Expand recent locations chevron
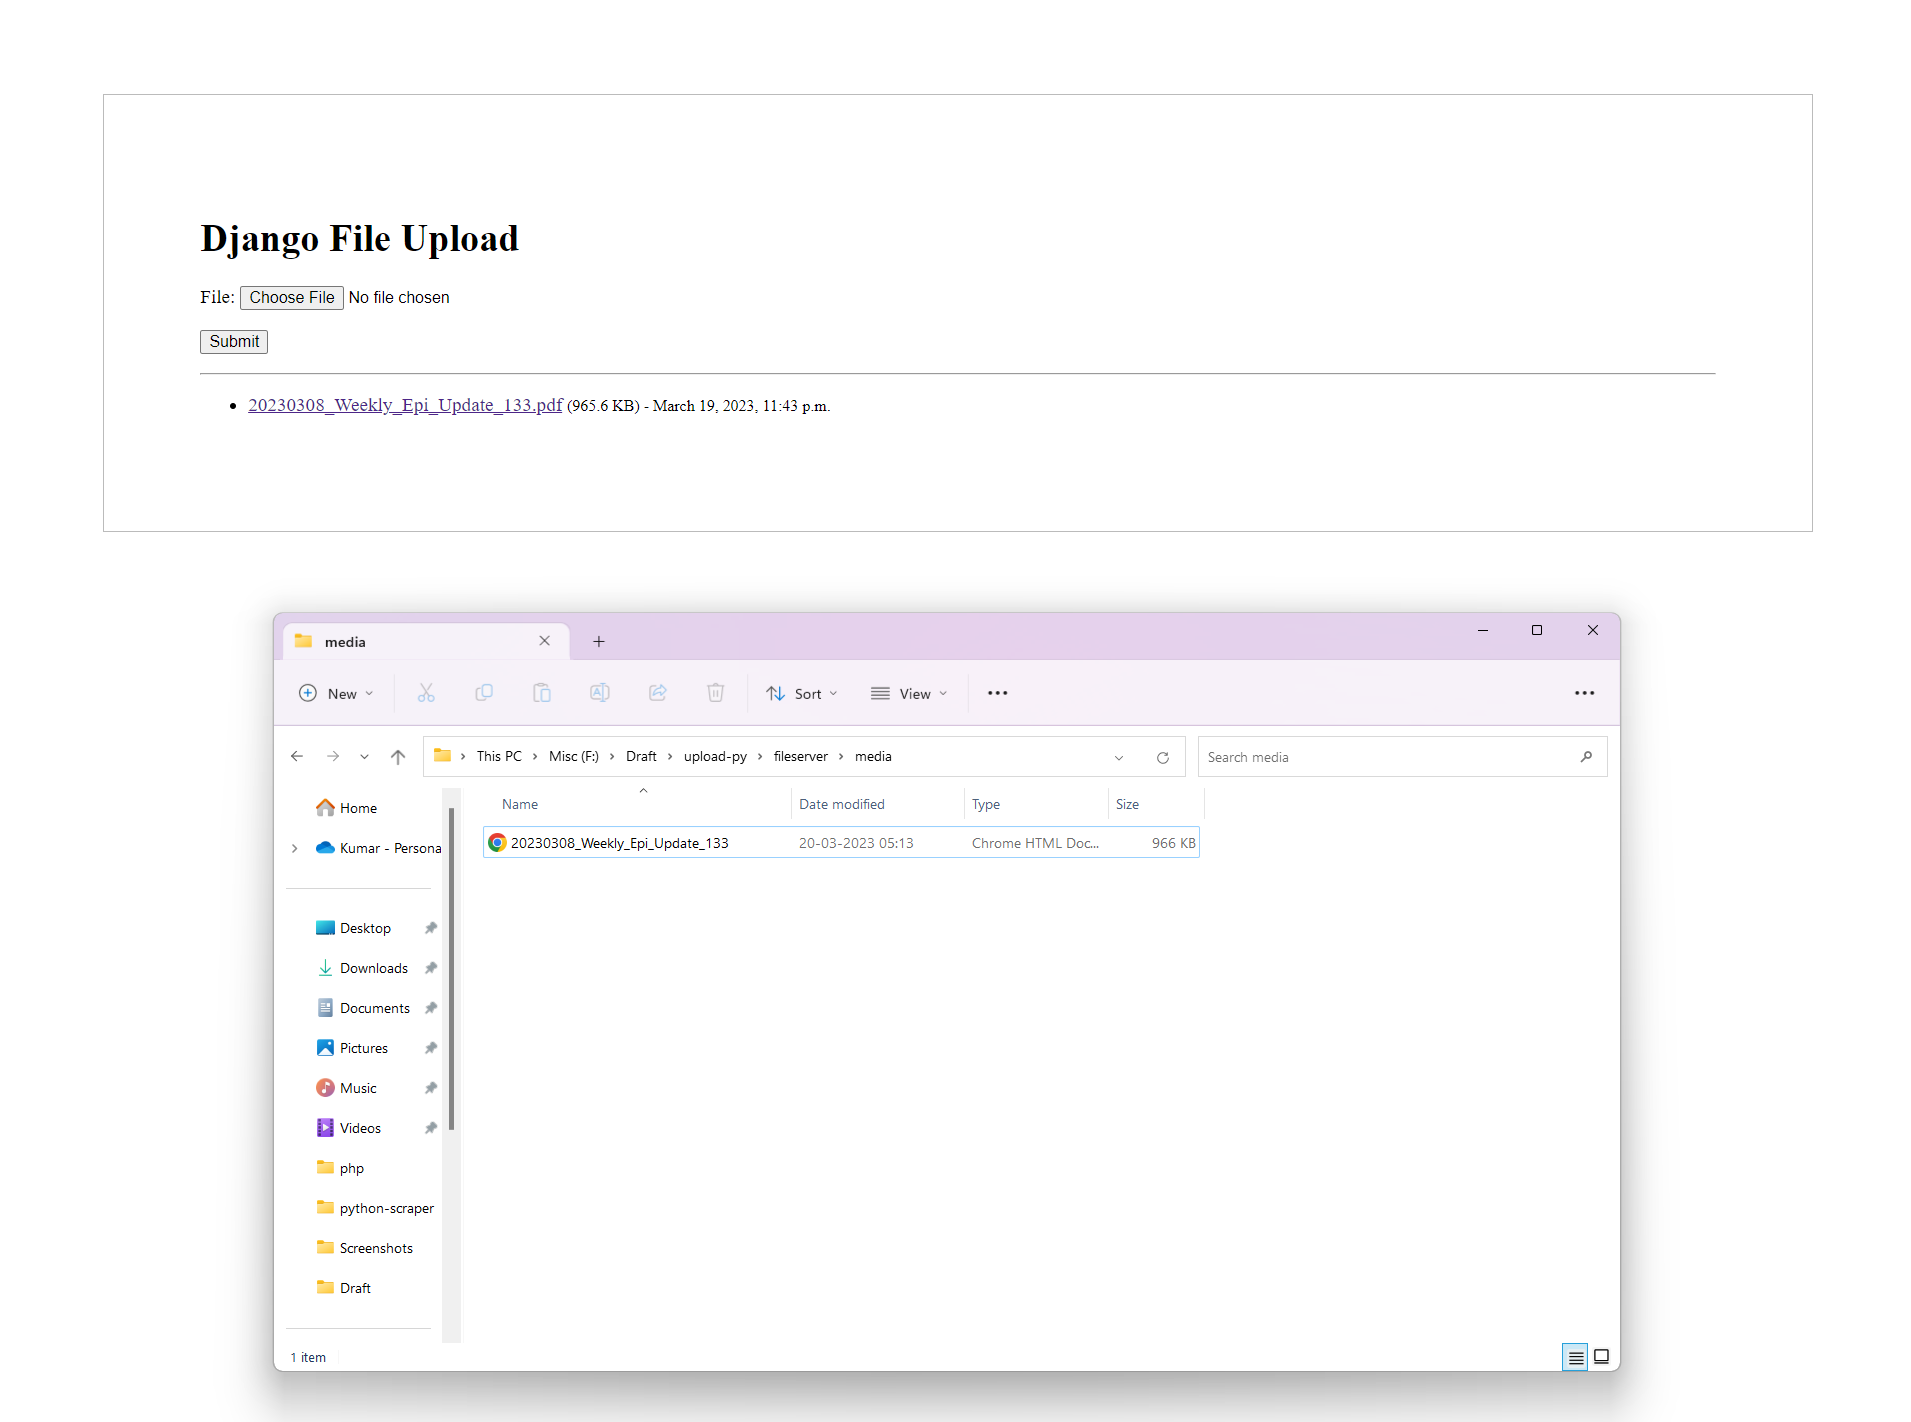Screen dimensions: 1911x1422 pos(365,757)
